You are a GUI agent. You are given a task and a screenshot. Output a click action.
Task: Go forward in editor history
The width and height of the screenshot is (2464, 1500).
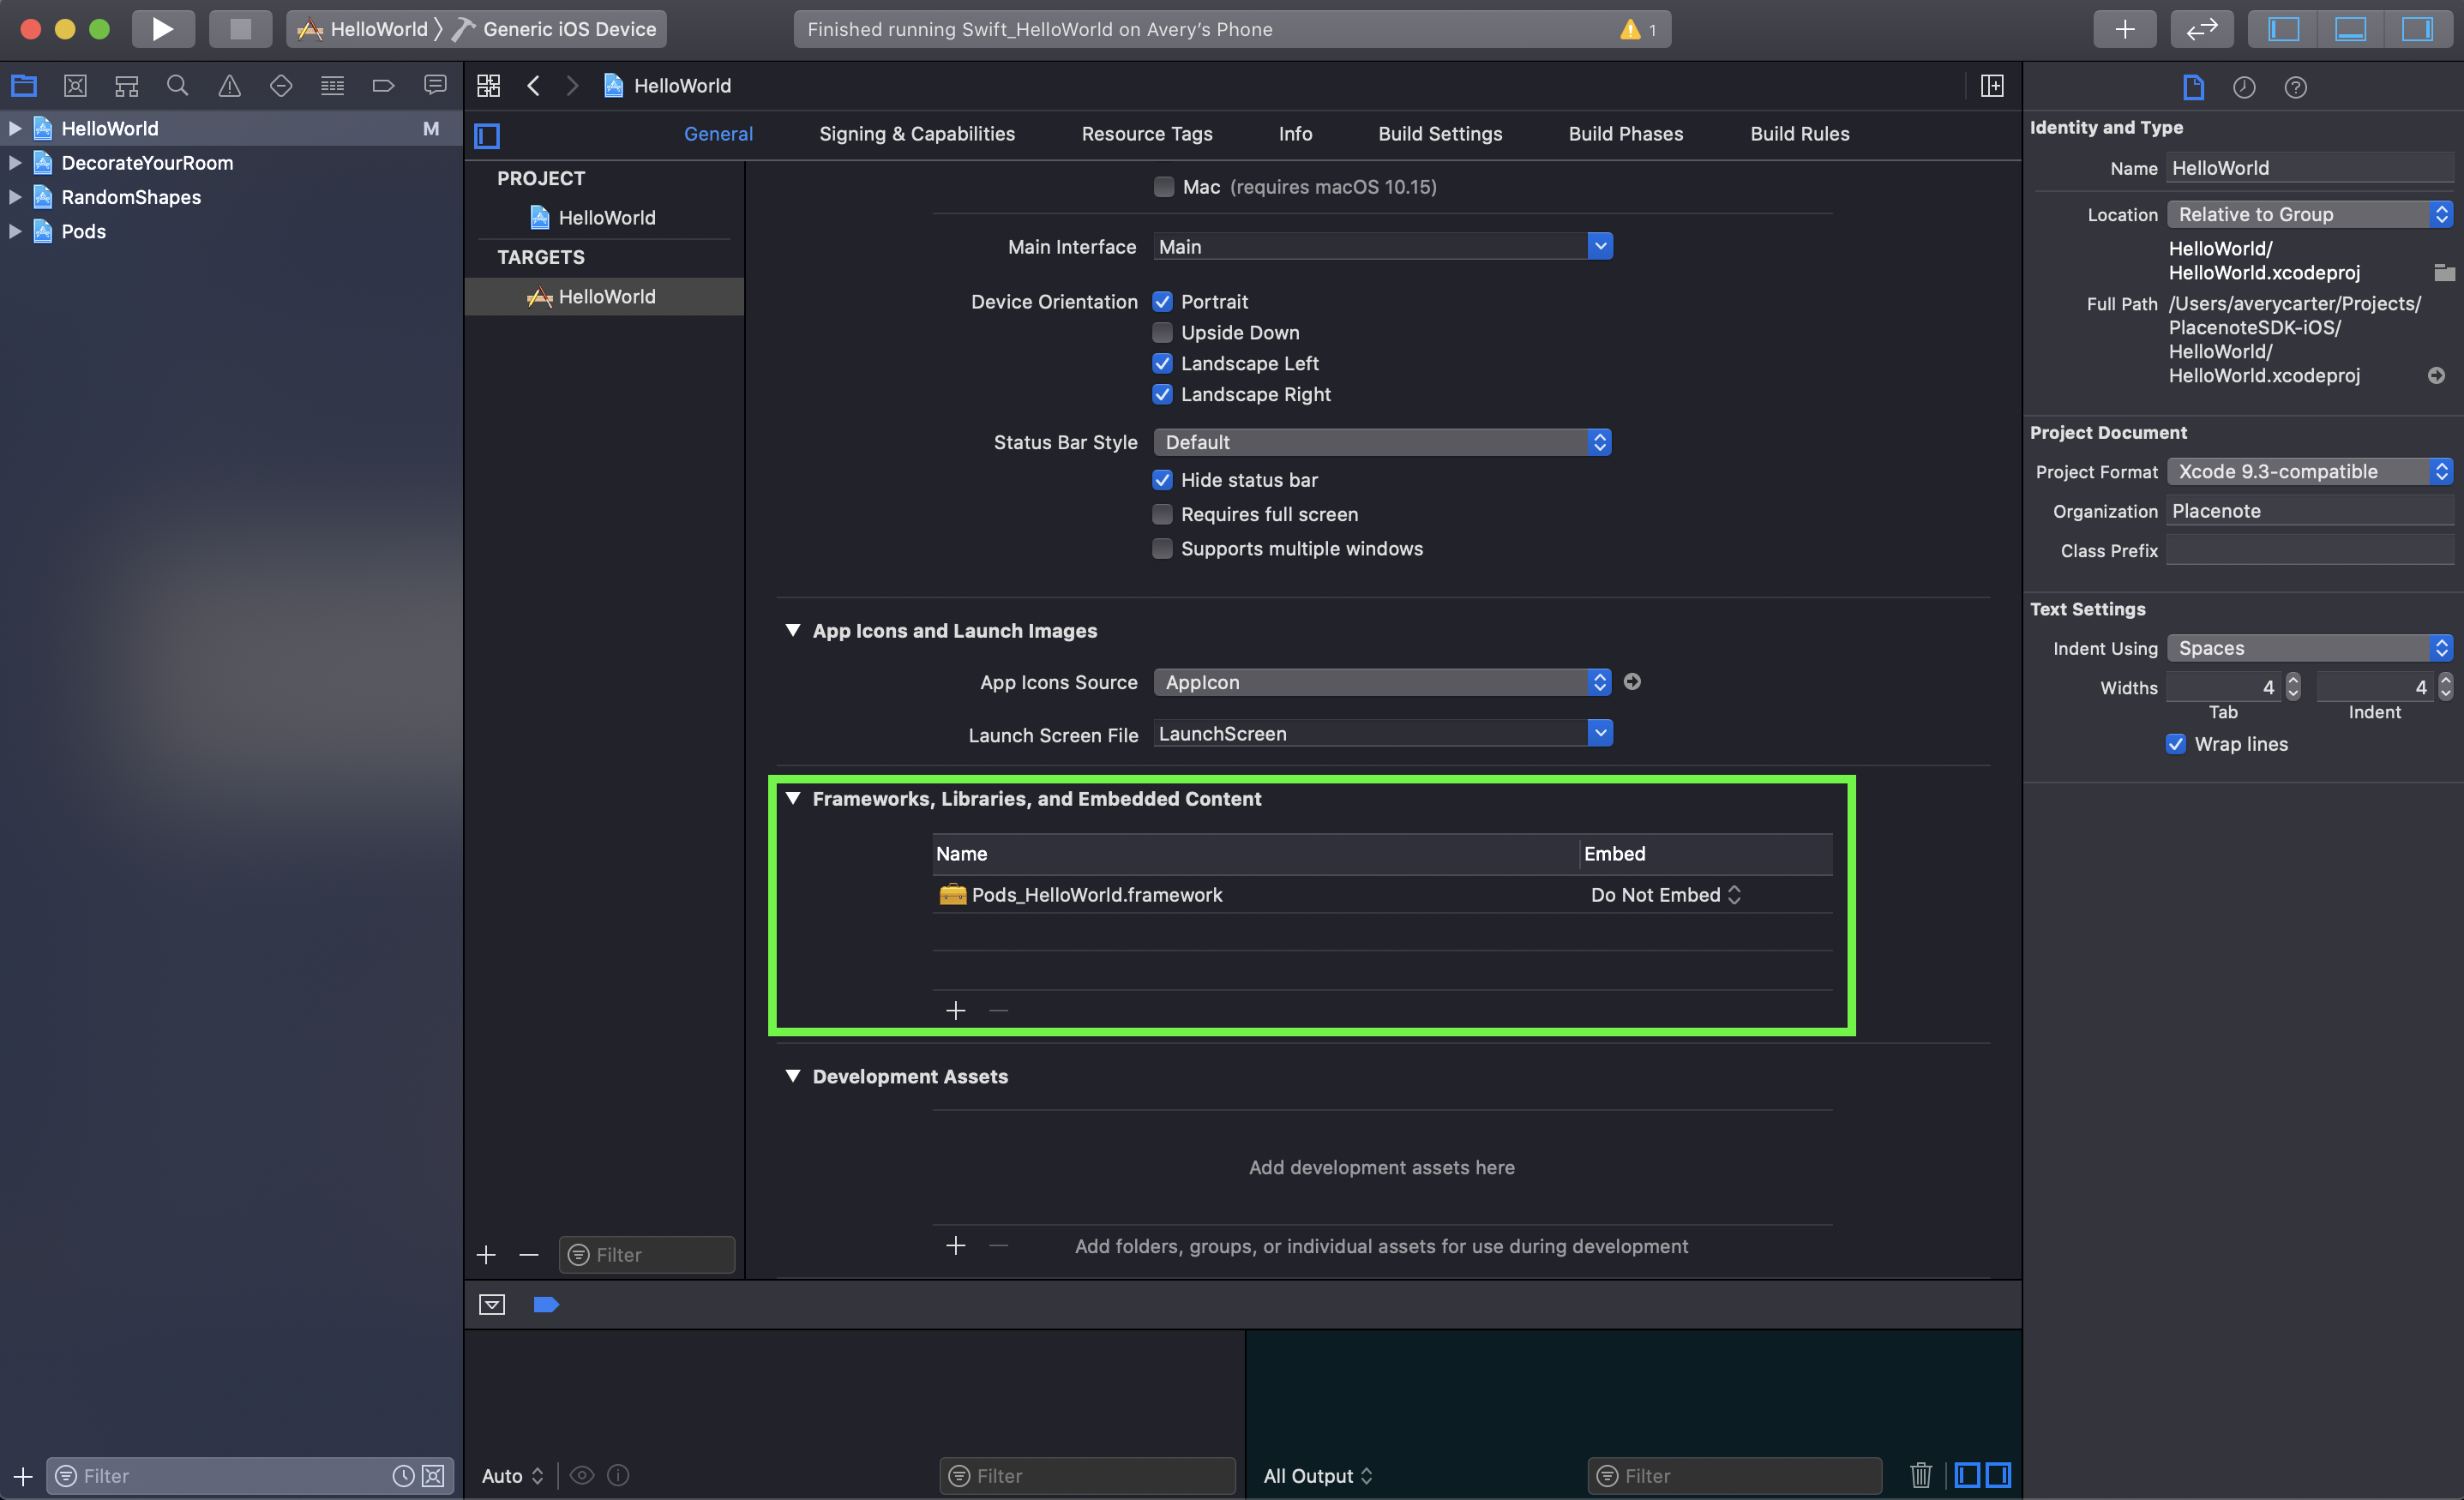tap(572, 86)
